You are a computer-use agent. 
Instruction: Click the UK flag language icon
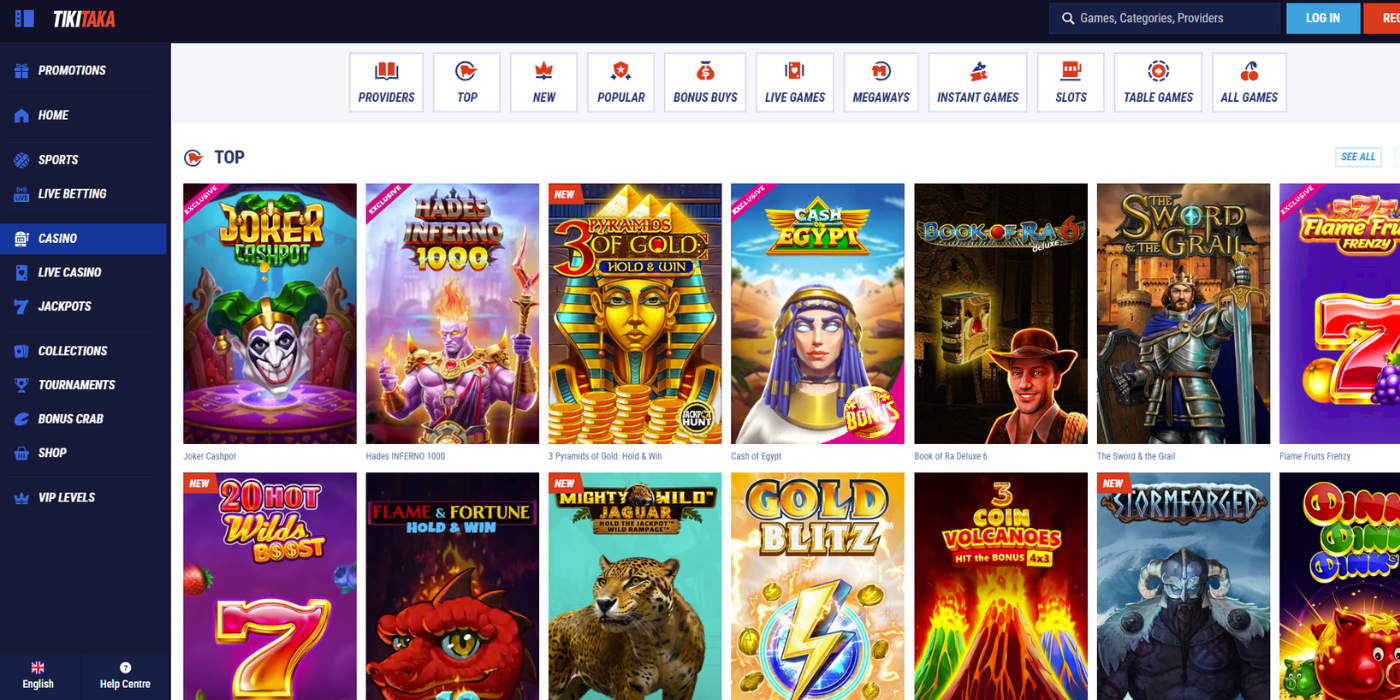(38, 668)
